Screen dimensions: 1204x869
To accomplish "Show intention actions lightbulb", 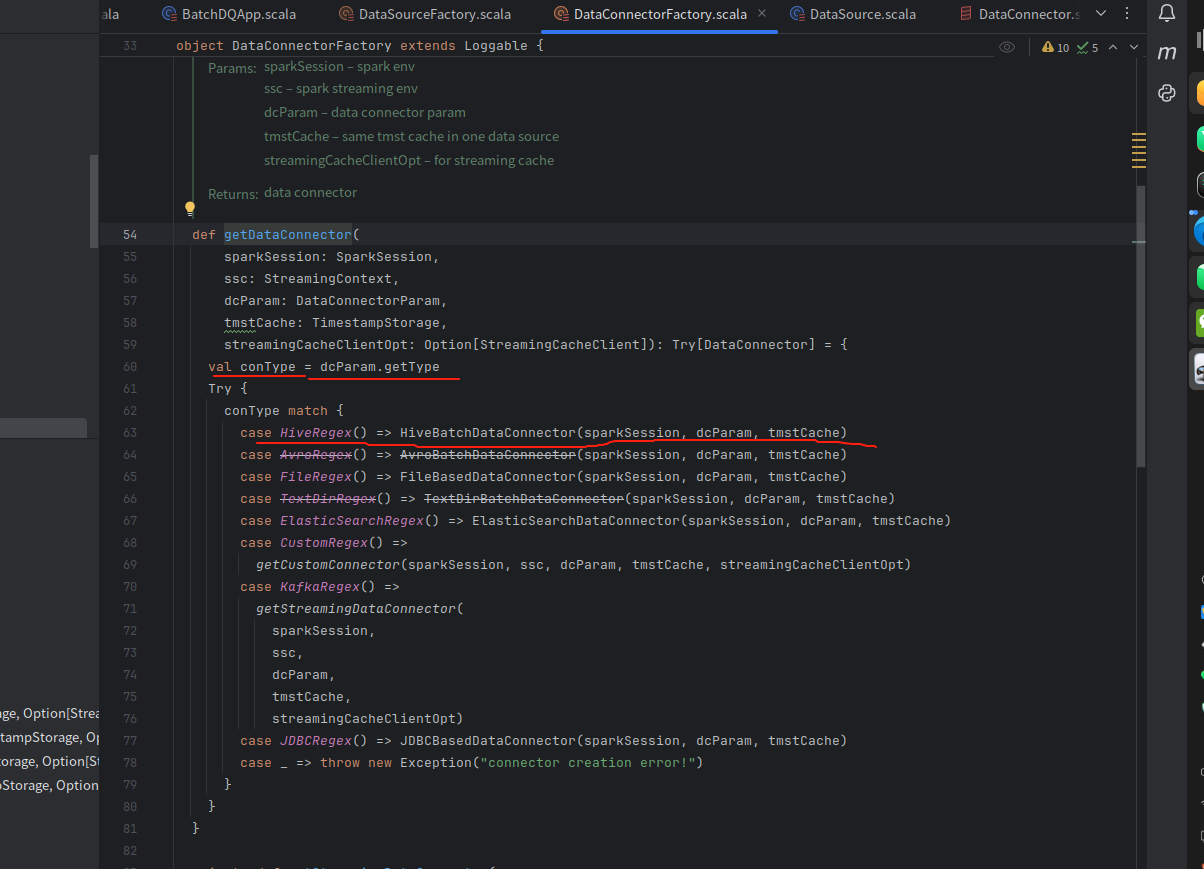I will [189, 209].
